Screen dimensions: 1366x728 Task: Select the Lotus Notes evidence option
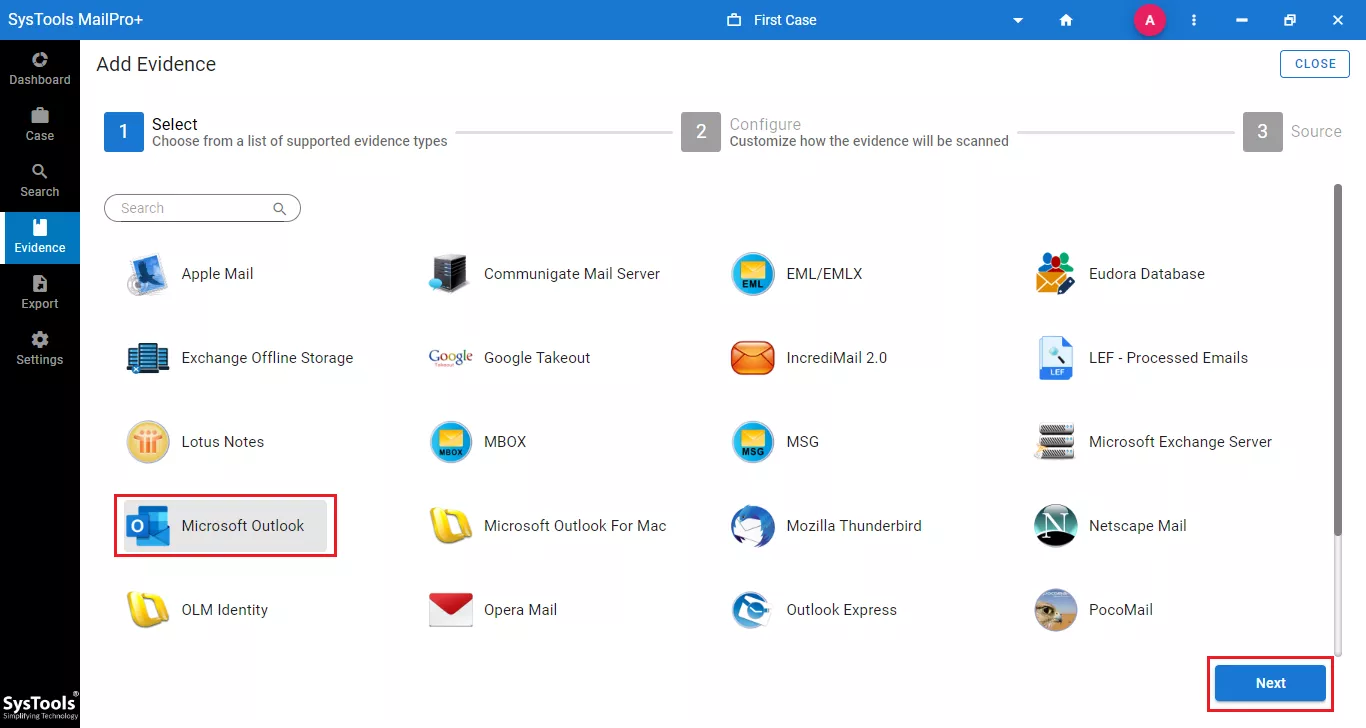pos(222,441)
